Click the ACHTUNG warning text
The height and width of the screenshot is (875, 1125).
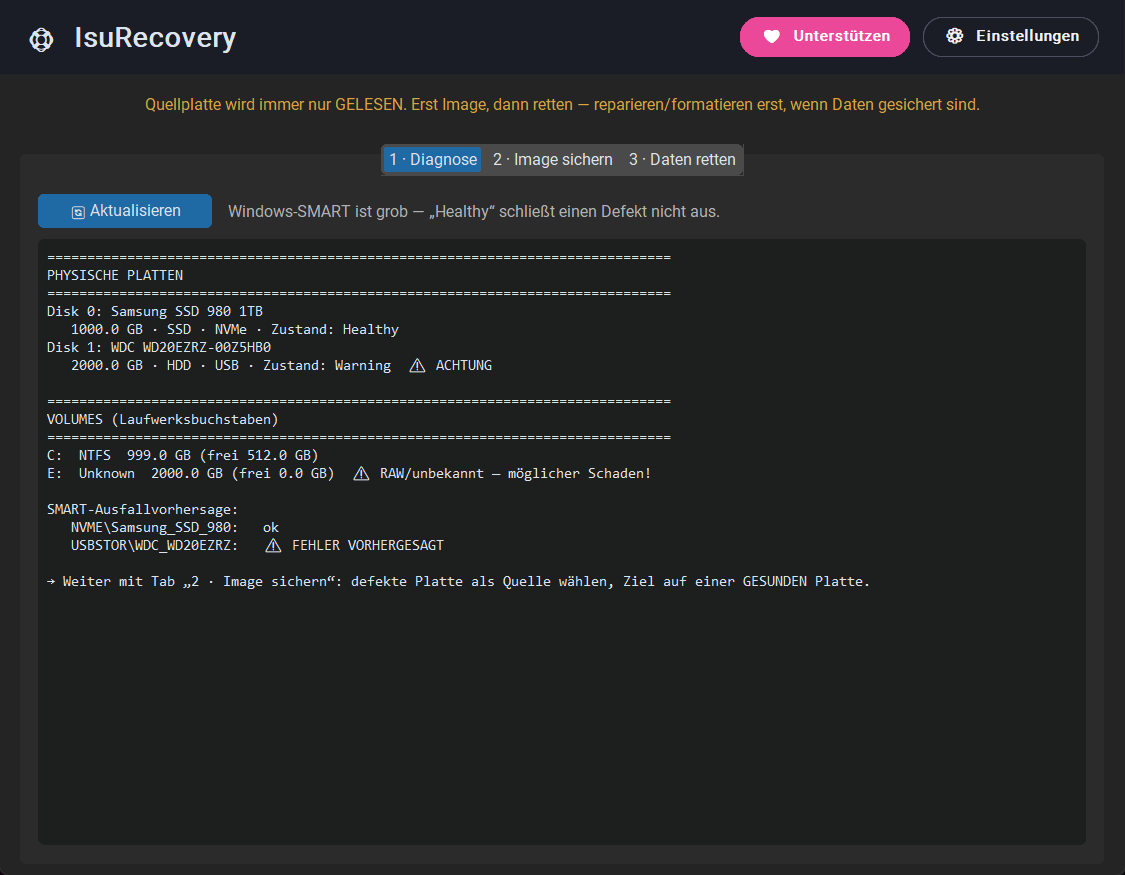(x=463, y=365)
